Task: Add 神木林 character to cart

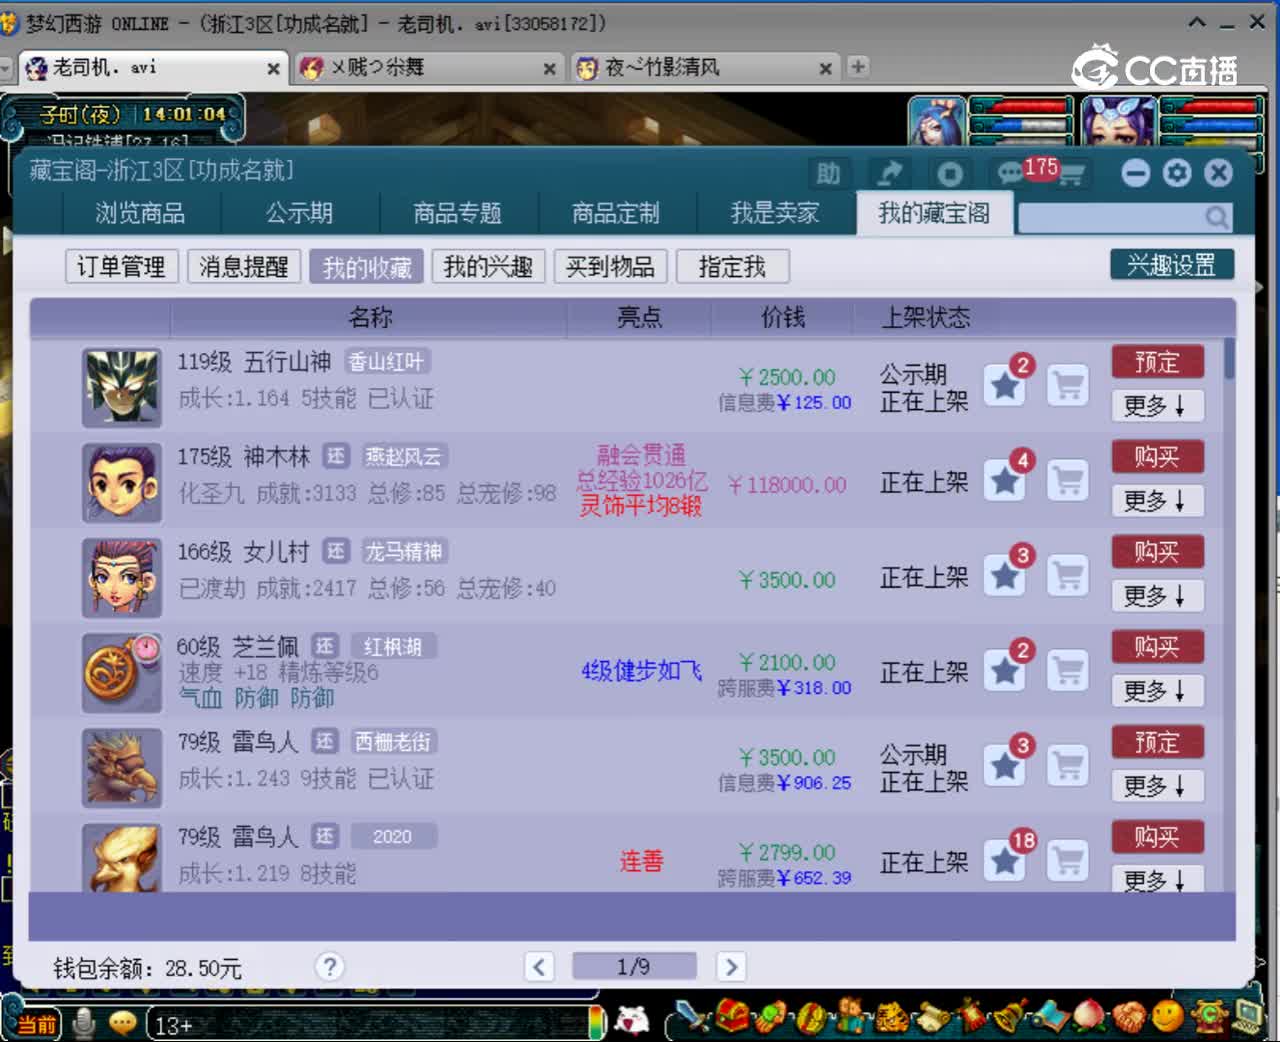Action: [x=1068, y=481]
